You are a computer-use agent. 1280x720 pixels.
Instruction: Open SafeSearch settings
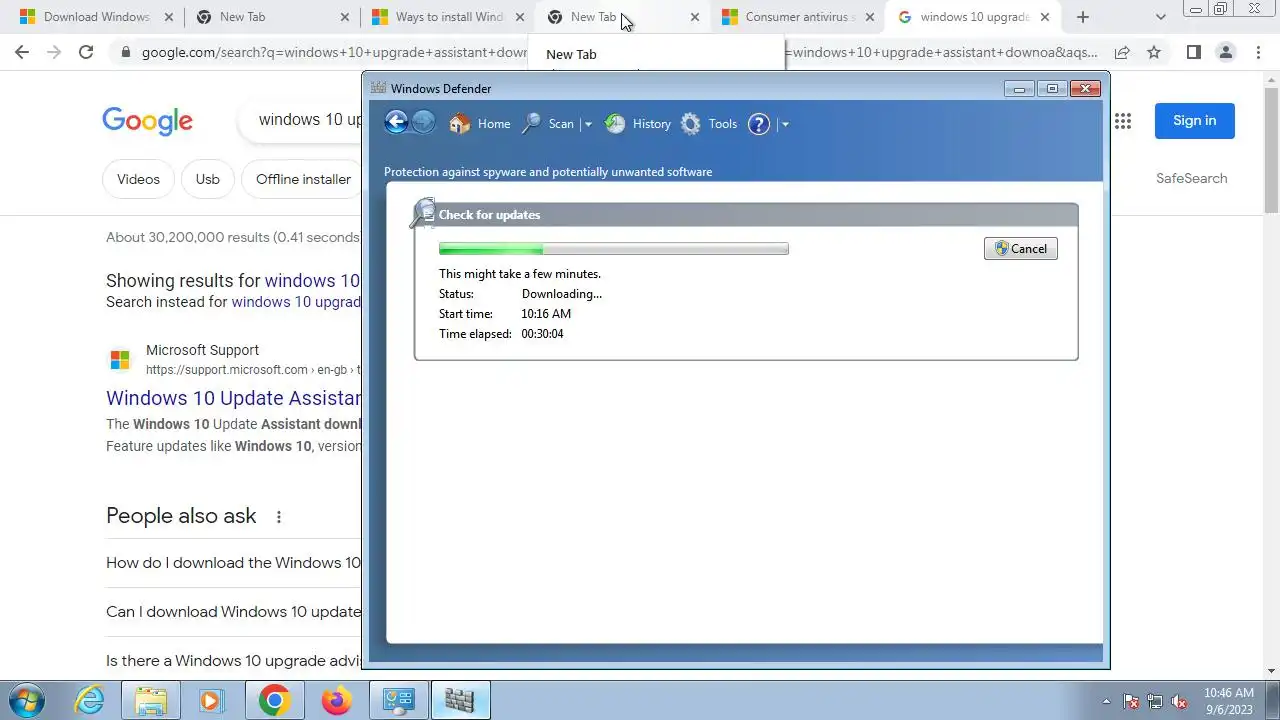(1191, 178)
